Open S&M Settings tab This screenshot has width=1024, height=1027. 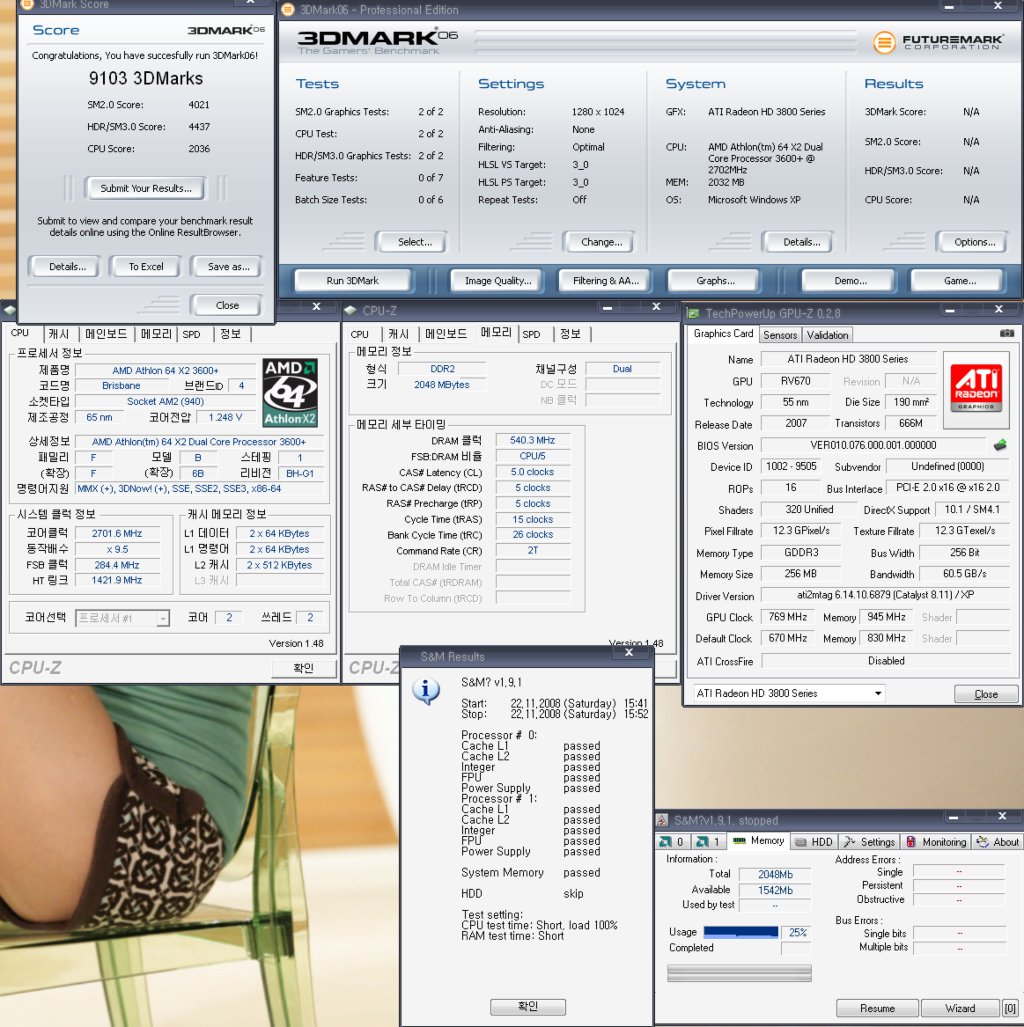869,842
